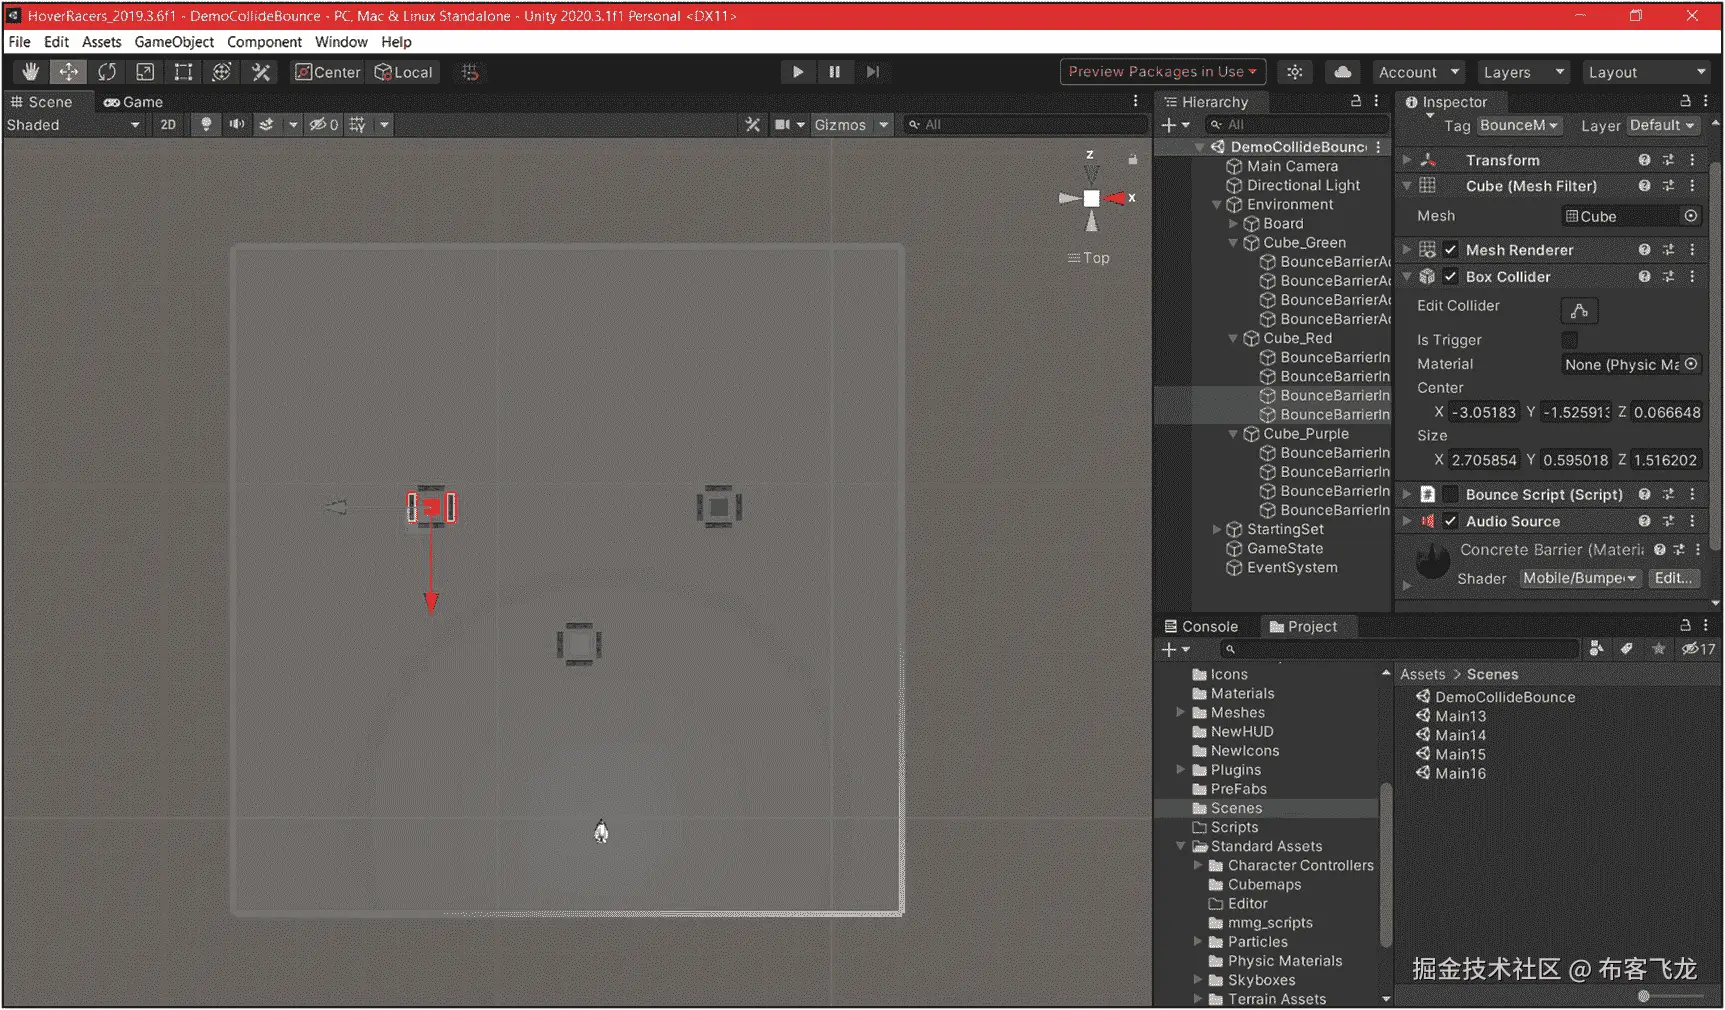Toggle scene lighting icon

tap(206, 125)
